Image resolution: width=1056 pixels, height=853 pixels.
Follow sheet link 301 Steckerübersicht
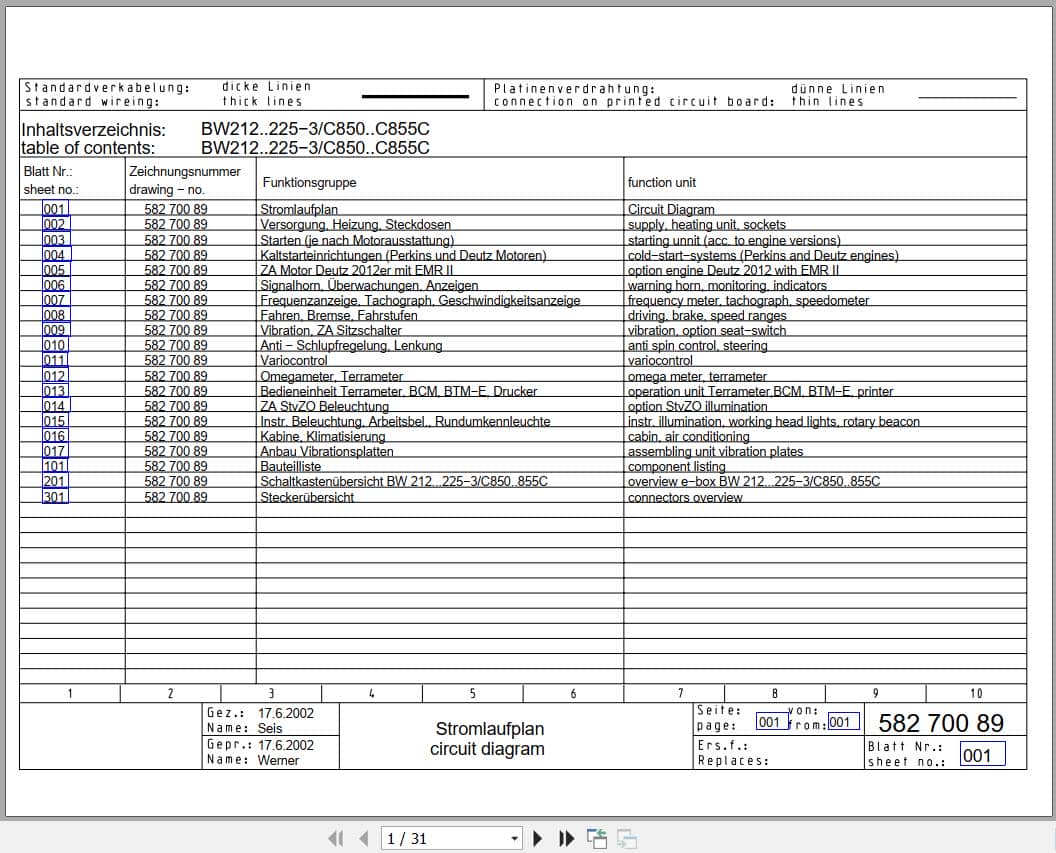55,497
